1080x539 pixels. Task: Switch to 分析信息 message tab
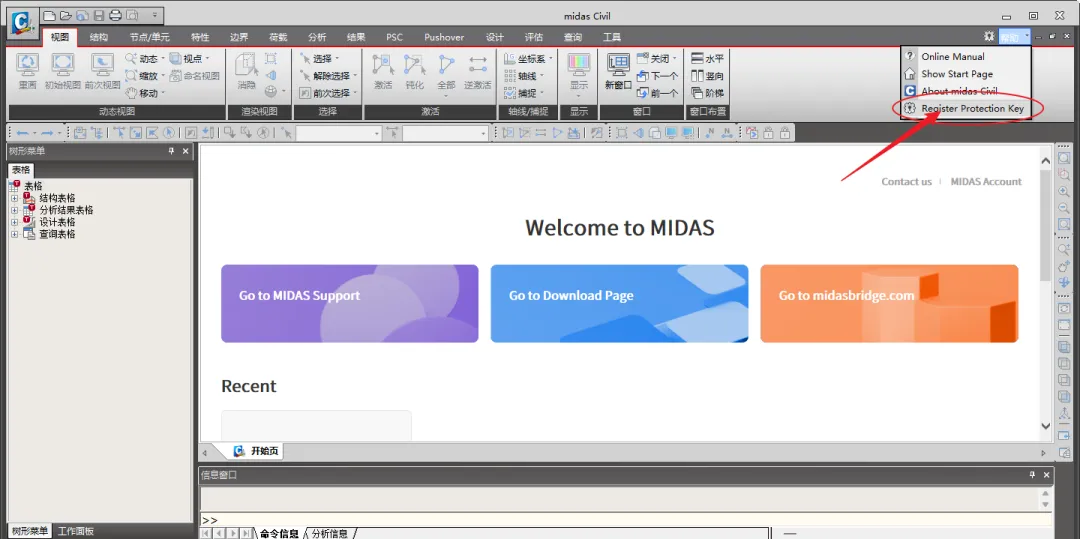click(x=330, y=533)
